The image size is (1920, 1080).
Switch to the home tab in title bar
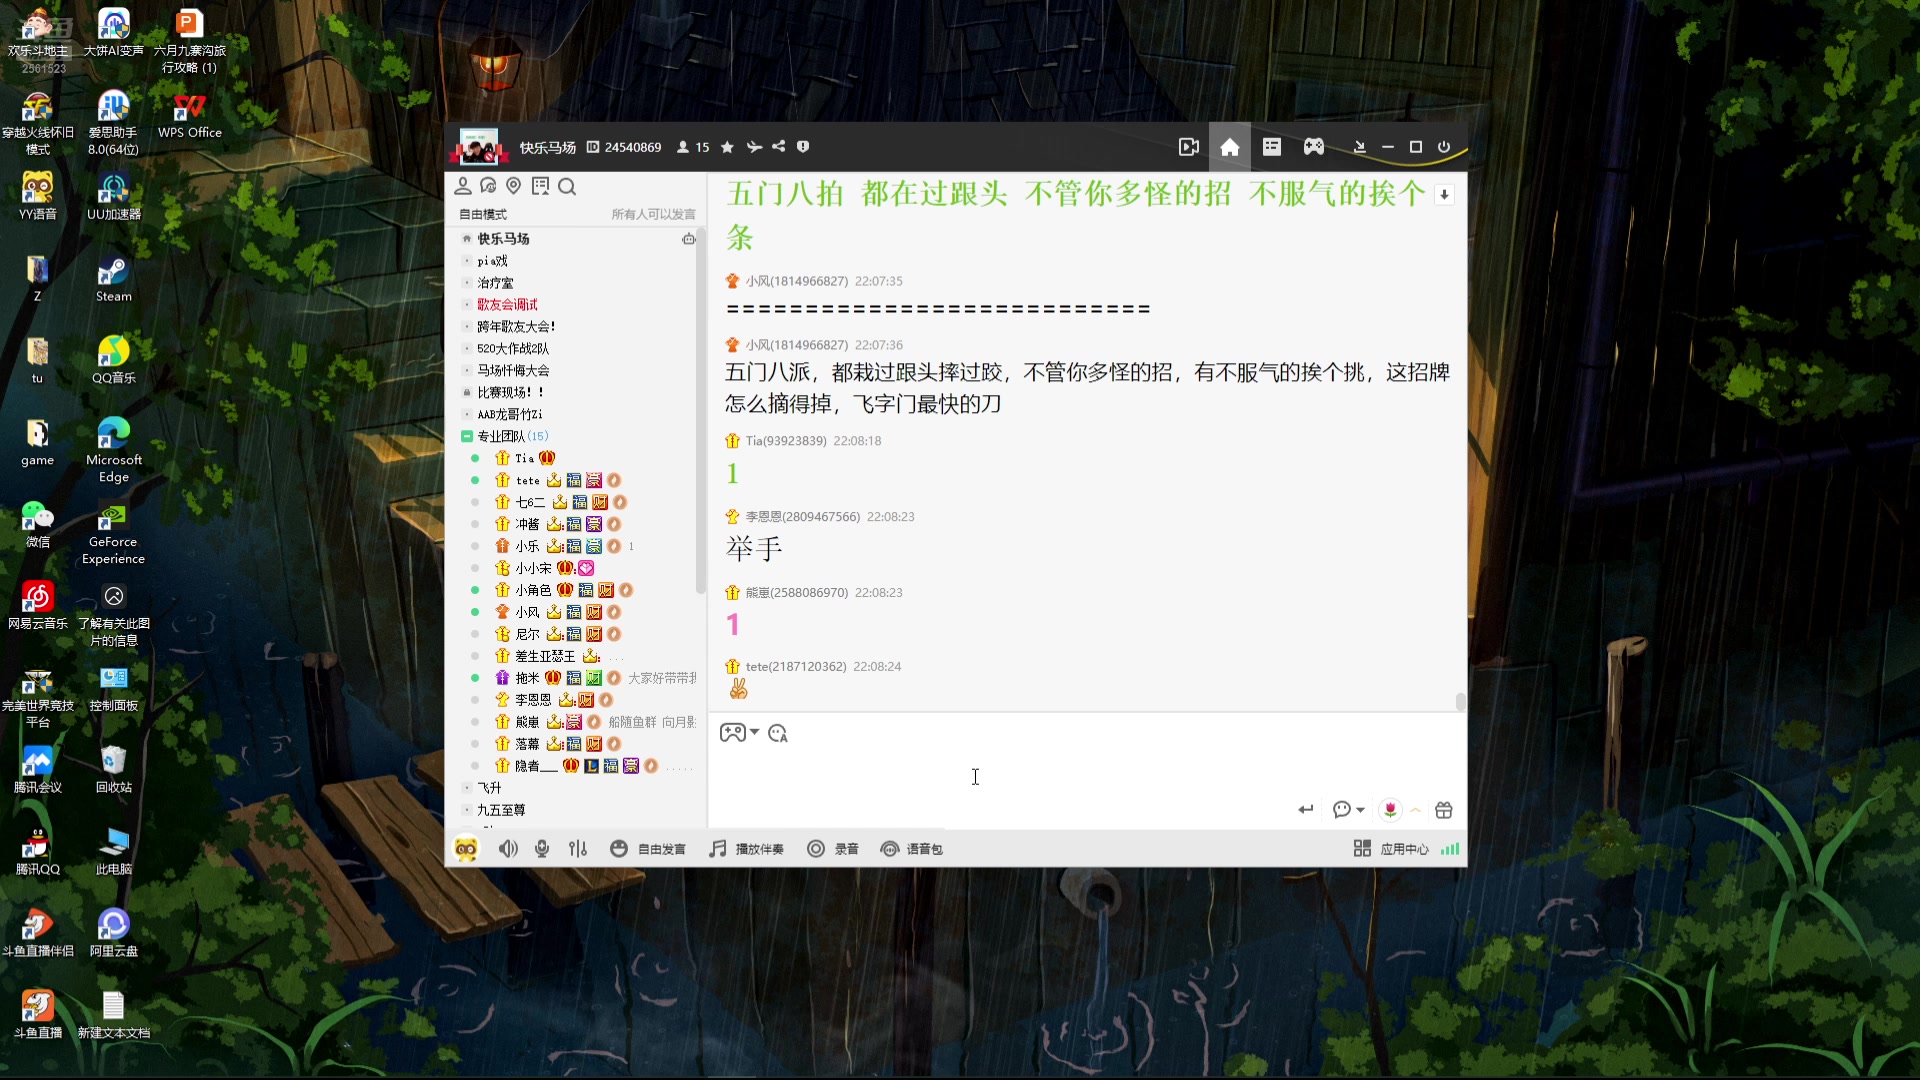(1230, 147)
